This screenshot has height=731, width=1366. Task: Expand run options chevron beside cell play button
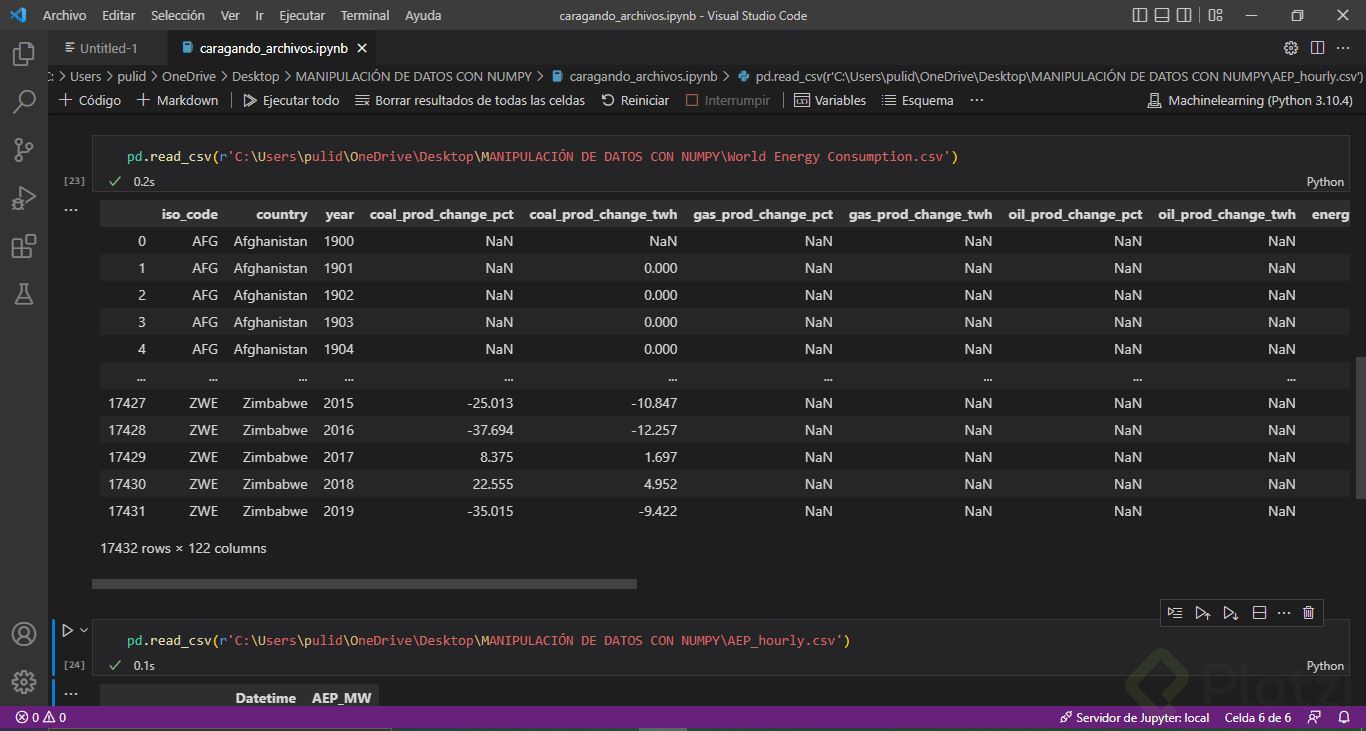84,630
